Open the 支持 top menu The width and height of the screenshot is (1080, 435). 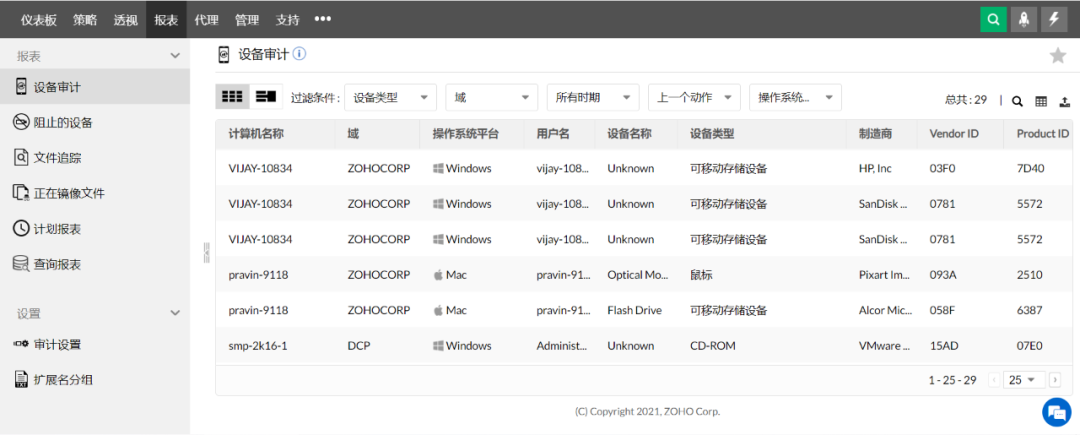click(287, 20)
